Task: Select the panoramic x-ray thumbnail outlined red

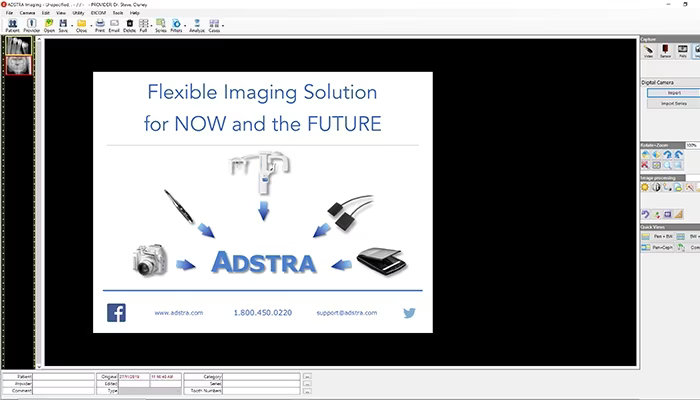Action: click(18, 66)
